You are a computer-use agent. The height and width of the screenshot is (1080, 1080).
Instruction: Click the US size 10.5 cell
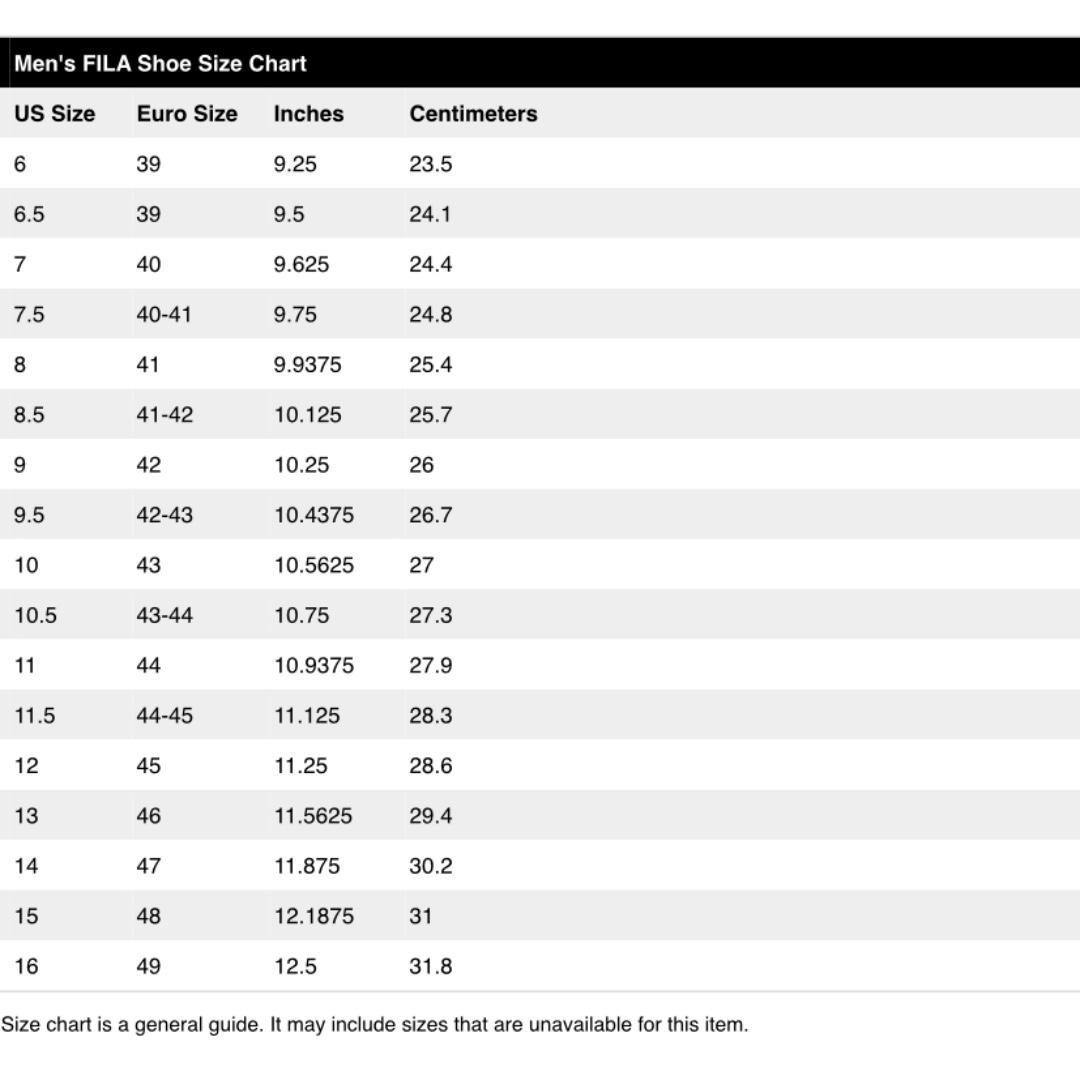[x=35, y=615]
